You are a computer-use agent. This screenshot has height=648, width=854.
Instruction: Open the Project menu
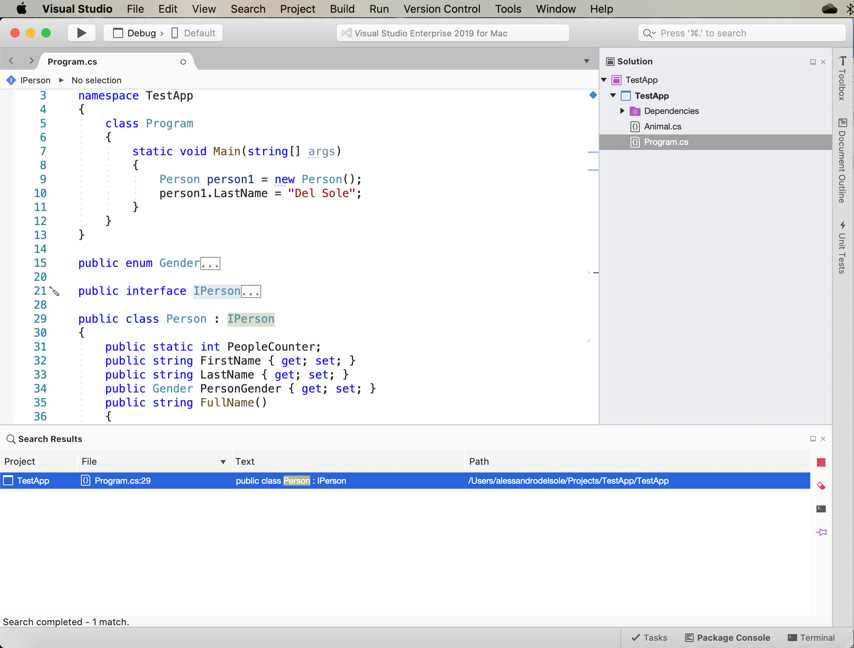pyautogui.click(x=297, y=9)
